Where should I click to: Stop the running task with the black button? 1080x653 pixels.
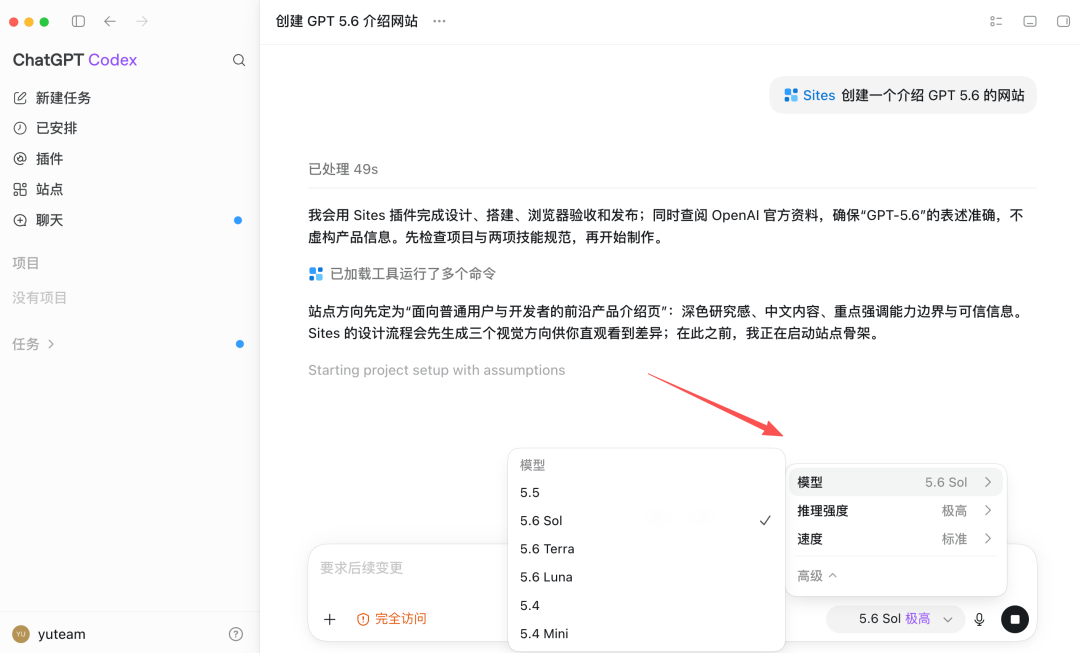tap(1015, 619)
